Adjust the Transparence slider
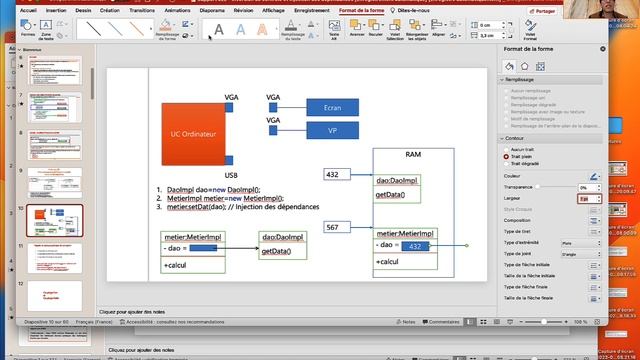The height and width of the screenshot is (360, 640). coord(538,187)
